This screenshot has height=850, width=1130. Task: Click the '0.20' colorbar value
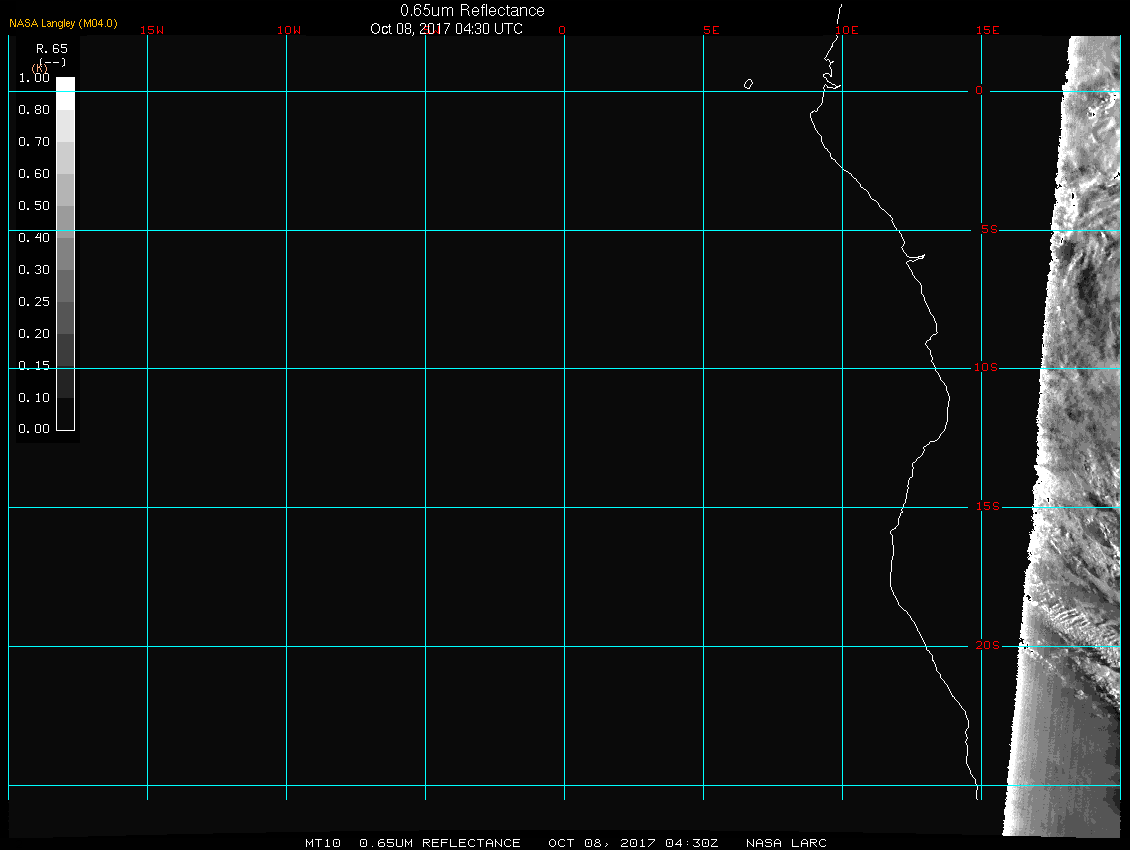tap(34, 334)
